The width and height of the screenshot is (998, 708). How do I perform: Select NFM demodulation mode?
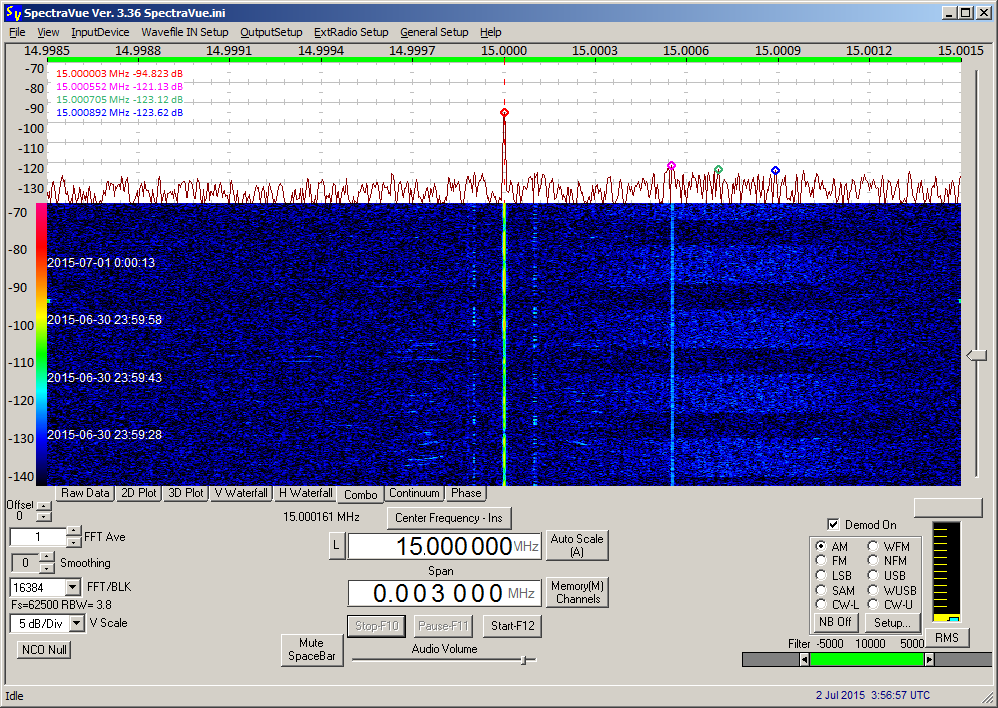pyautogui.click(x=873, y=560)
